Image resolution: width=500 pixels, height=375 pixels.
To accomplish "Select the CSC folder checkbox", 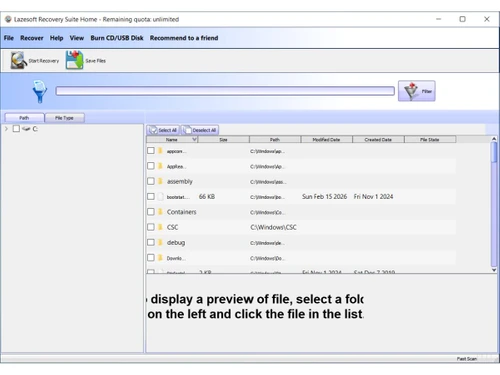I will tap(151, 227).
